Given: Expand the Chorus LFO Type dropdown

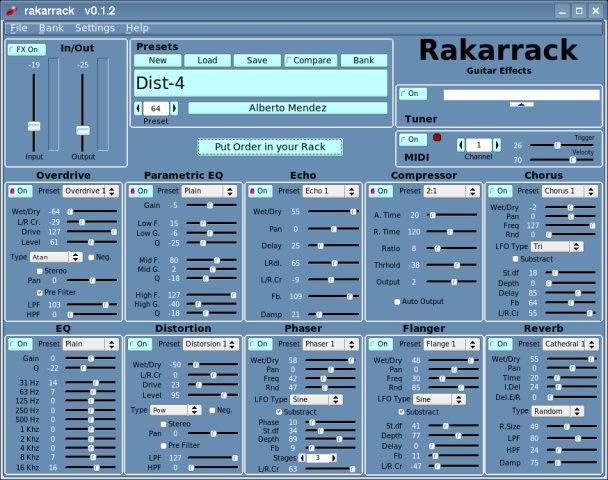Looking at the screenshot, I should tap(551, 245).
